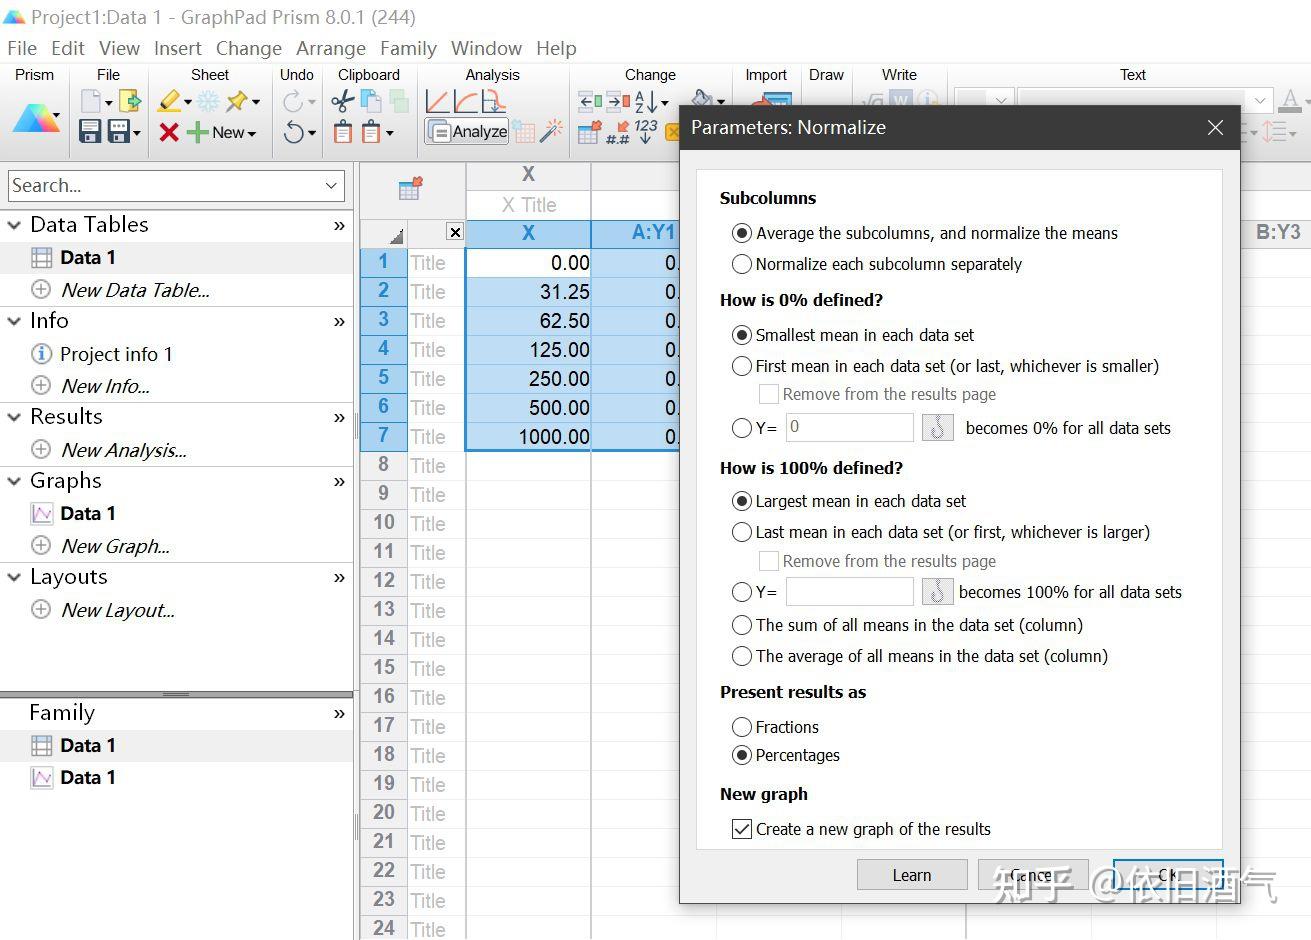Select First mean in each data set
The width and height of the screenshot is (1311, 940).
click(742, 366)
